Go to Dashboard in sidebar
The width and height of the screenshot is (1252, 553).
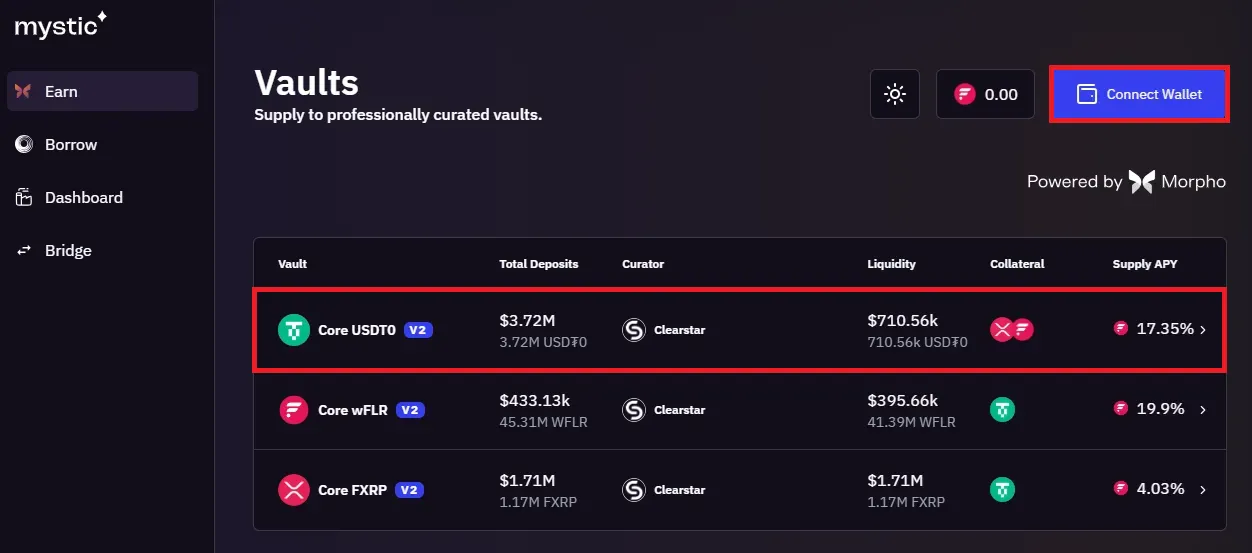pos(83,197)
